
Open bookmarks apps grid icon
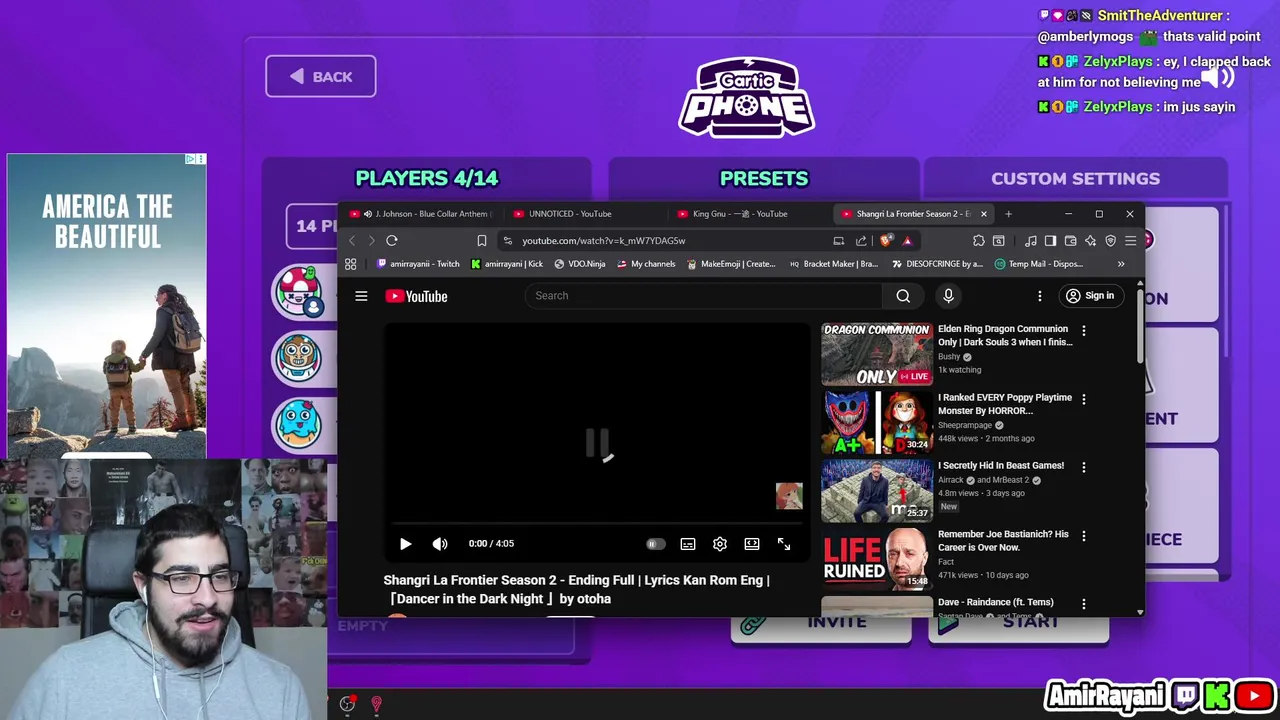pos(350,264)
